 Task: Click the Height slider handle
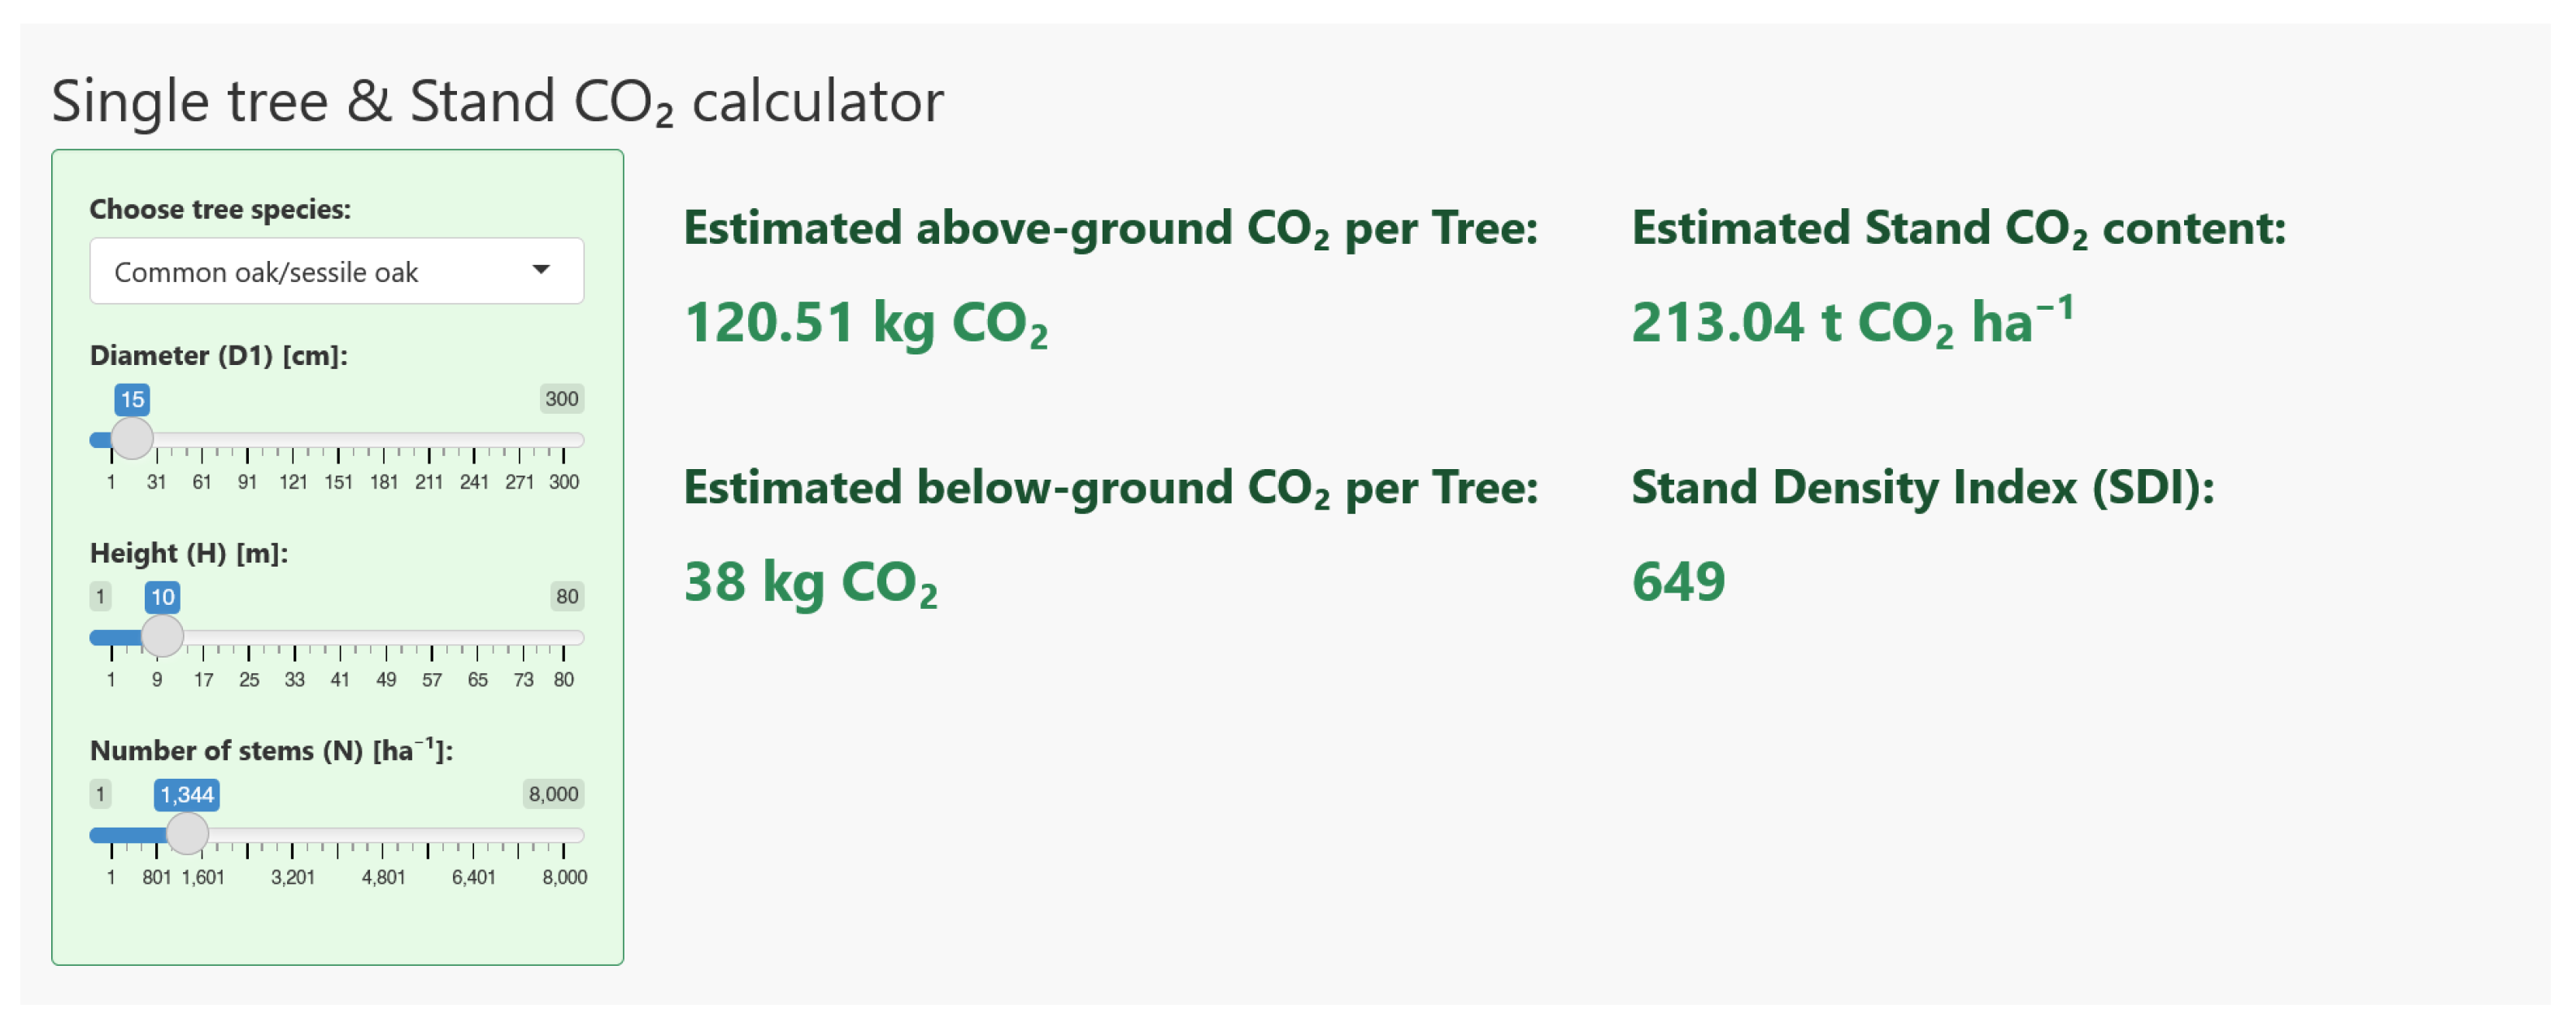tap(162, 636)
